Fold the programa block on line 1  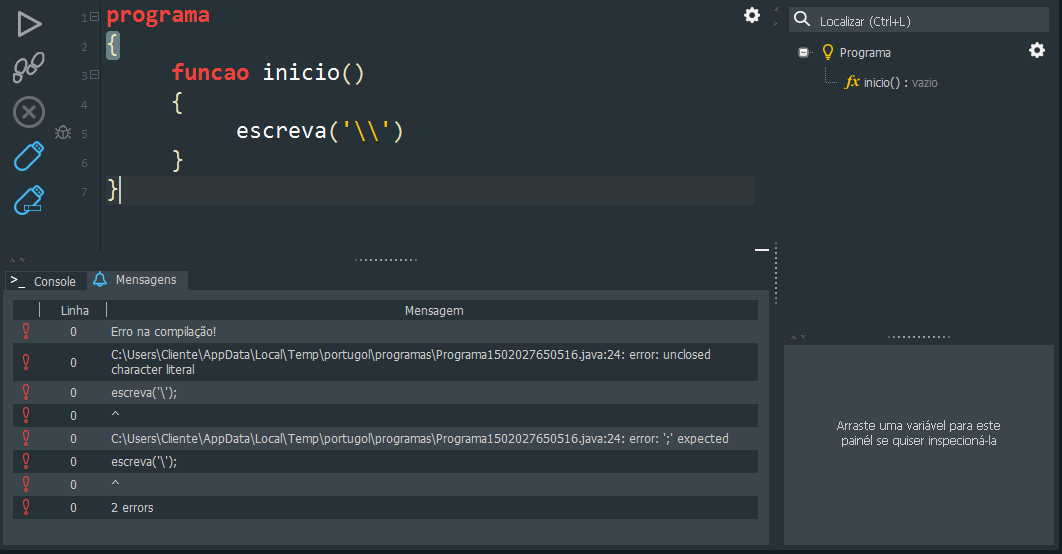95,16
